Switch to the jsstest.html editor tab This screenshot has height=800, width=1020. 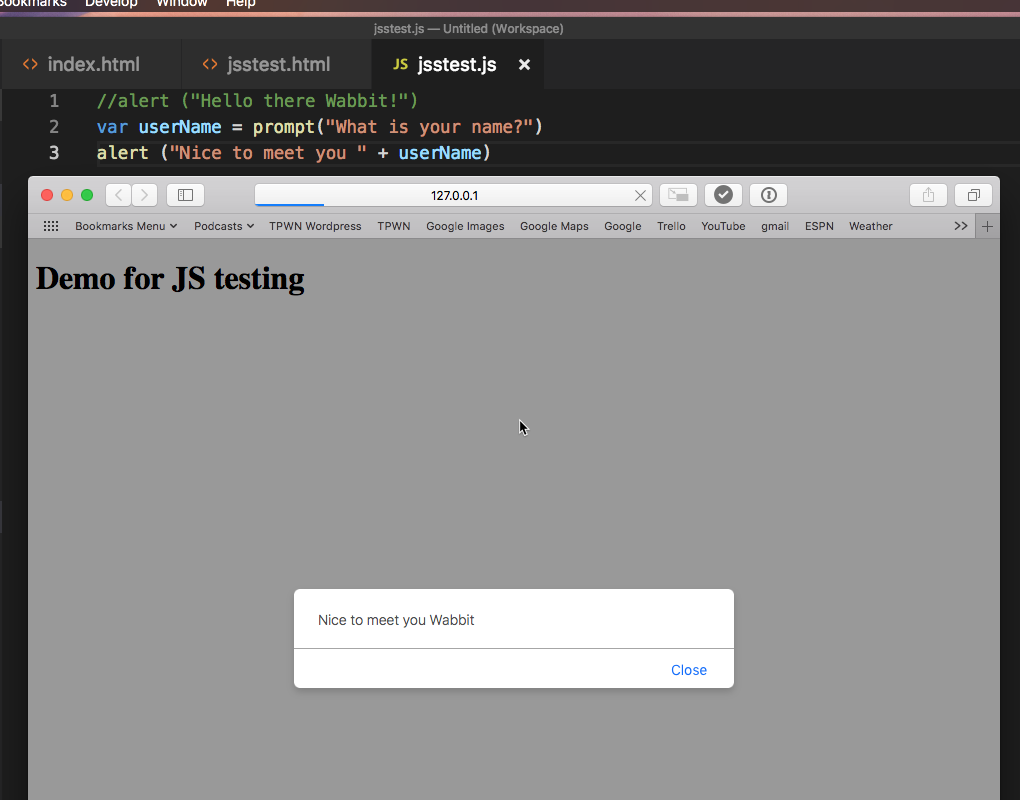pos(276,64)
